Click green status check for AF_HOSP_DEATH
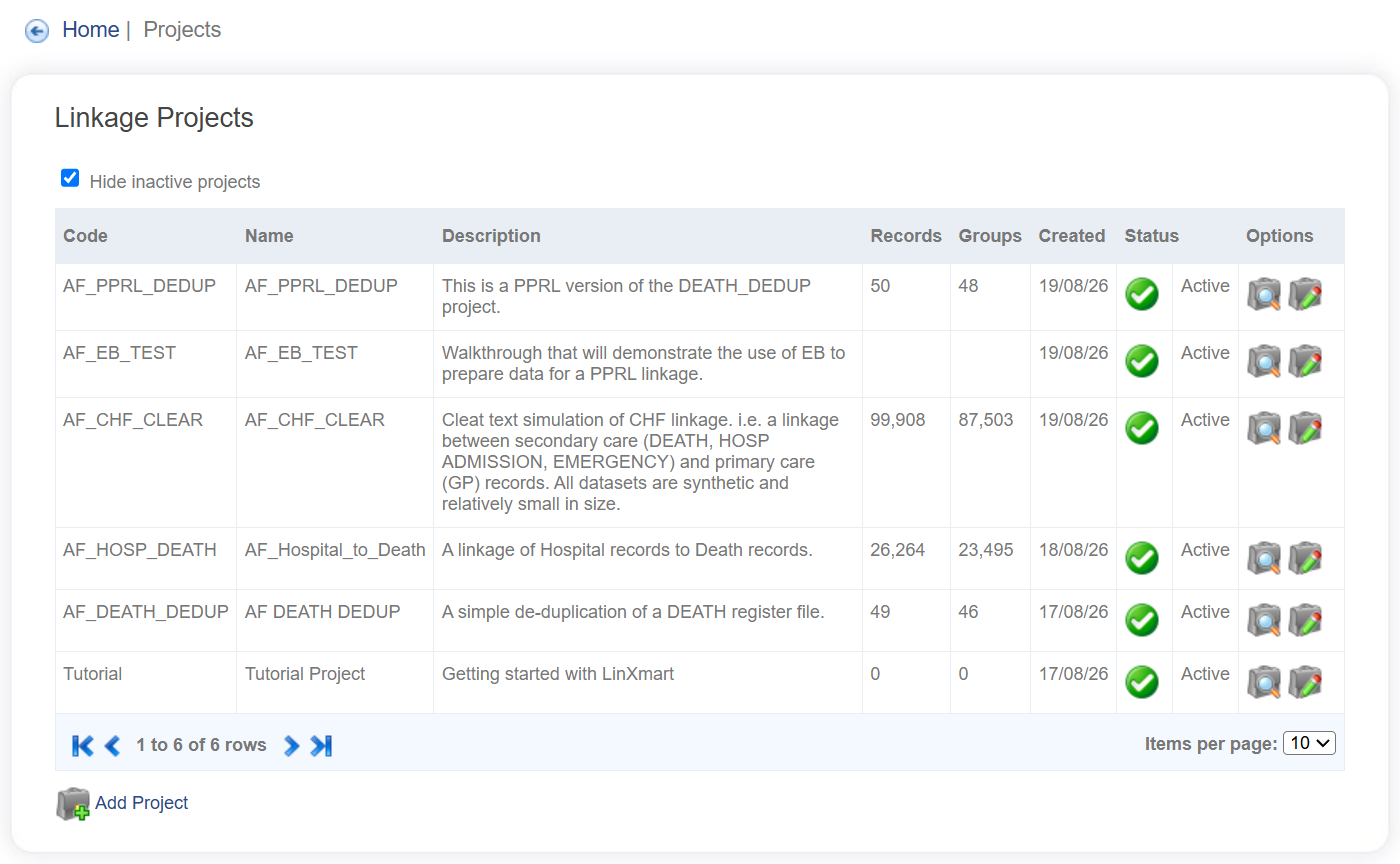Viewport: 1400px width, 864px height. 1142,558
